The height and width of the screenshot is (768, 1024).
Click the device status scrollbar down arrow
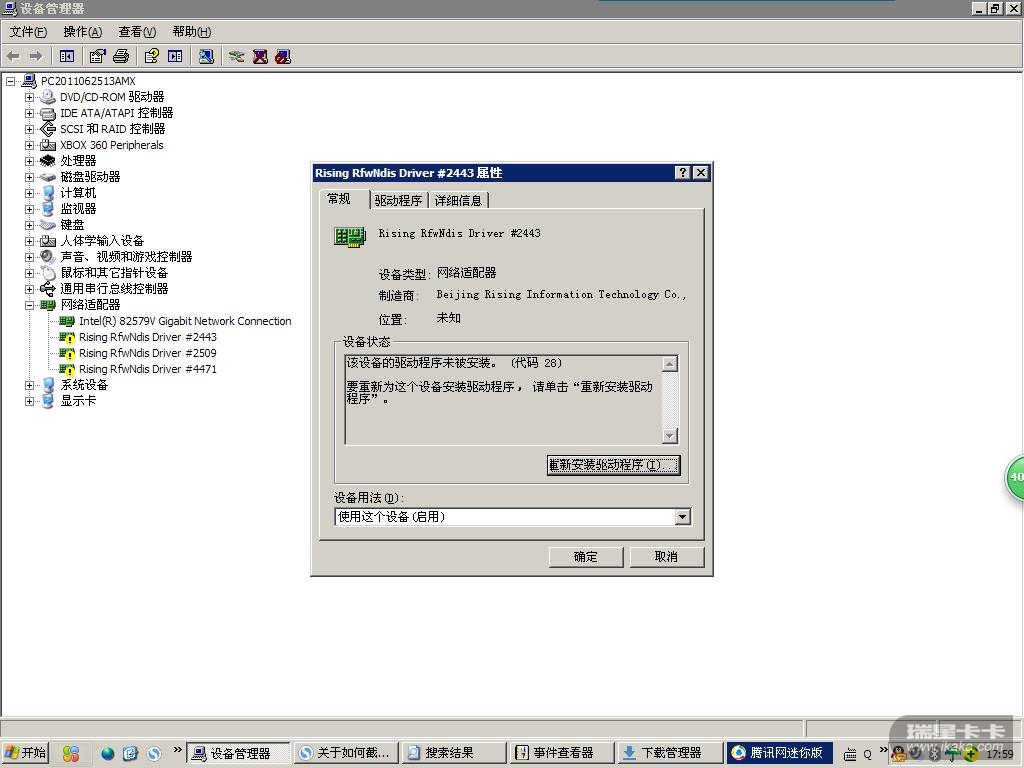670,436
